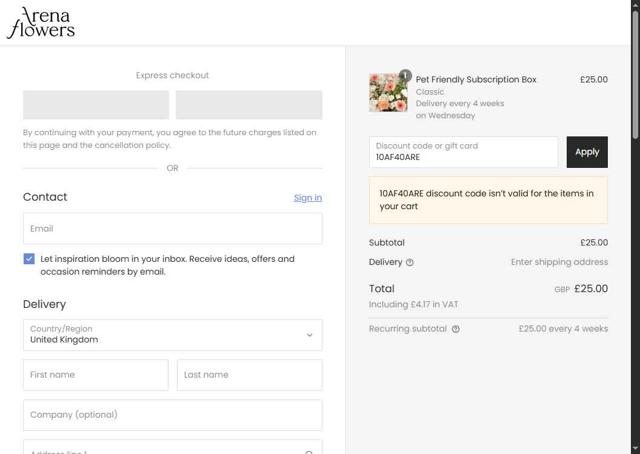This screenshot has height=454, width=640.
Task: Click the page vertical scrollbar thumb
Action: point(636,75)
